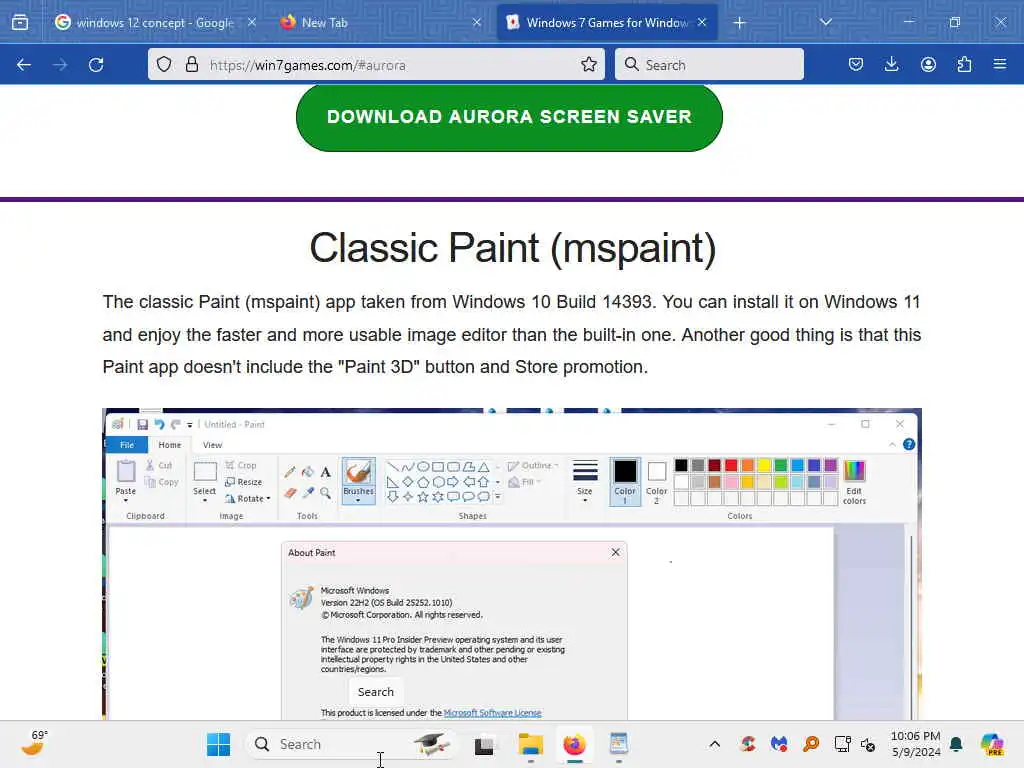This screenshot has height=768, width=1024.
Task: Open the orange magnifier tray icon
Action: pyautogui.click(x=810, y=743)
